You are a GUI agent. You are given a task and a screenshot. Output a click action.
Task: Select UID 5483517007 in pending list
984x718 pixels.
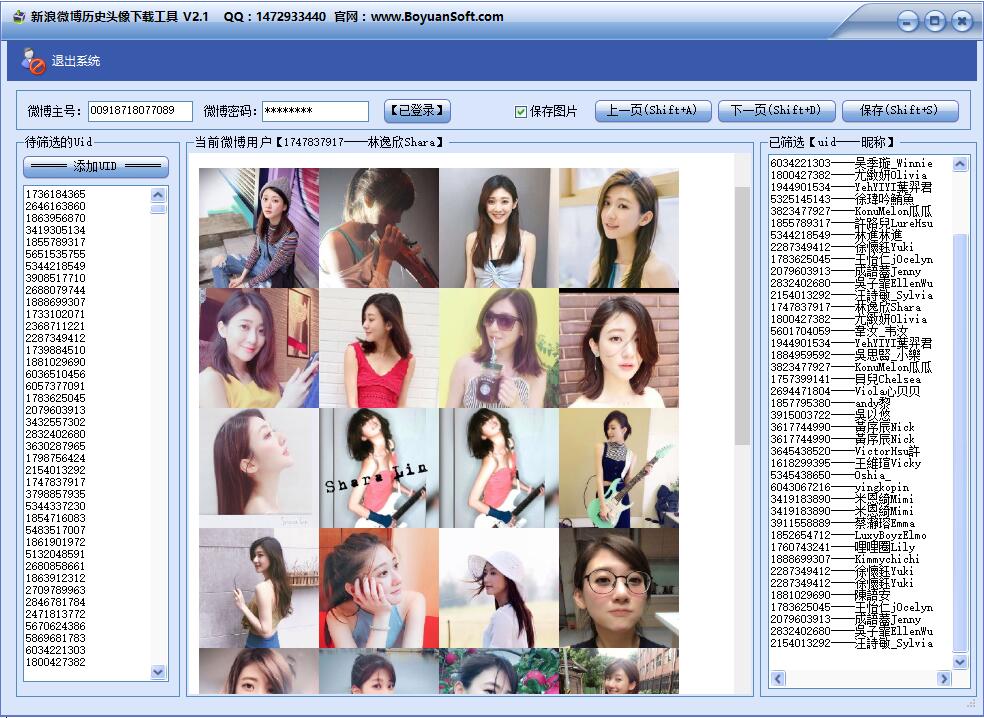[x=55, y=530]
